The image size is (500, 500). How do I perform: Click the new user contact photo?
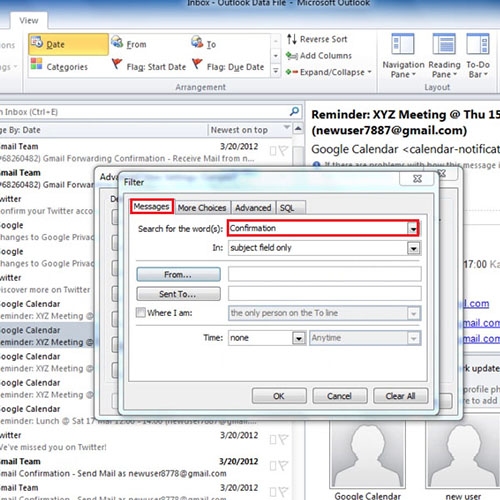tap(463, 455)
